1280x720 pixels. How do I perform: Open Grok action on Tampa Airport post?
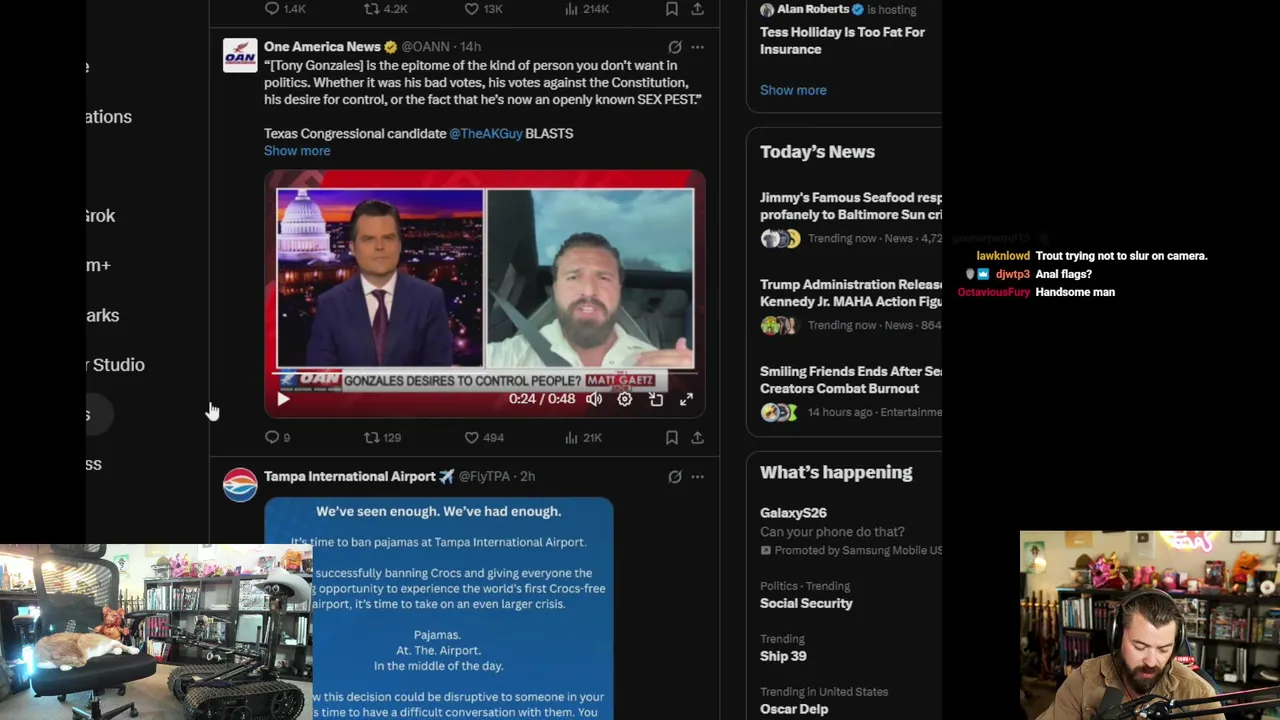pos(675,477)
